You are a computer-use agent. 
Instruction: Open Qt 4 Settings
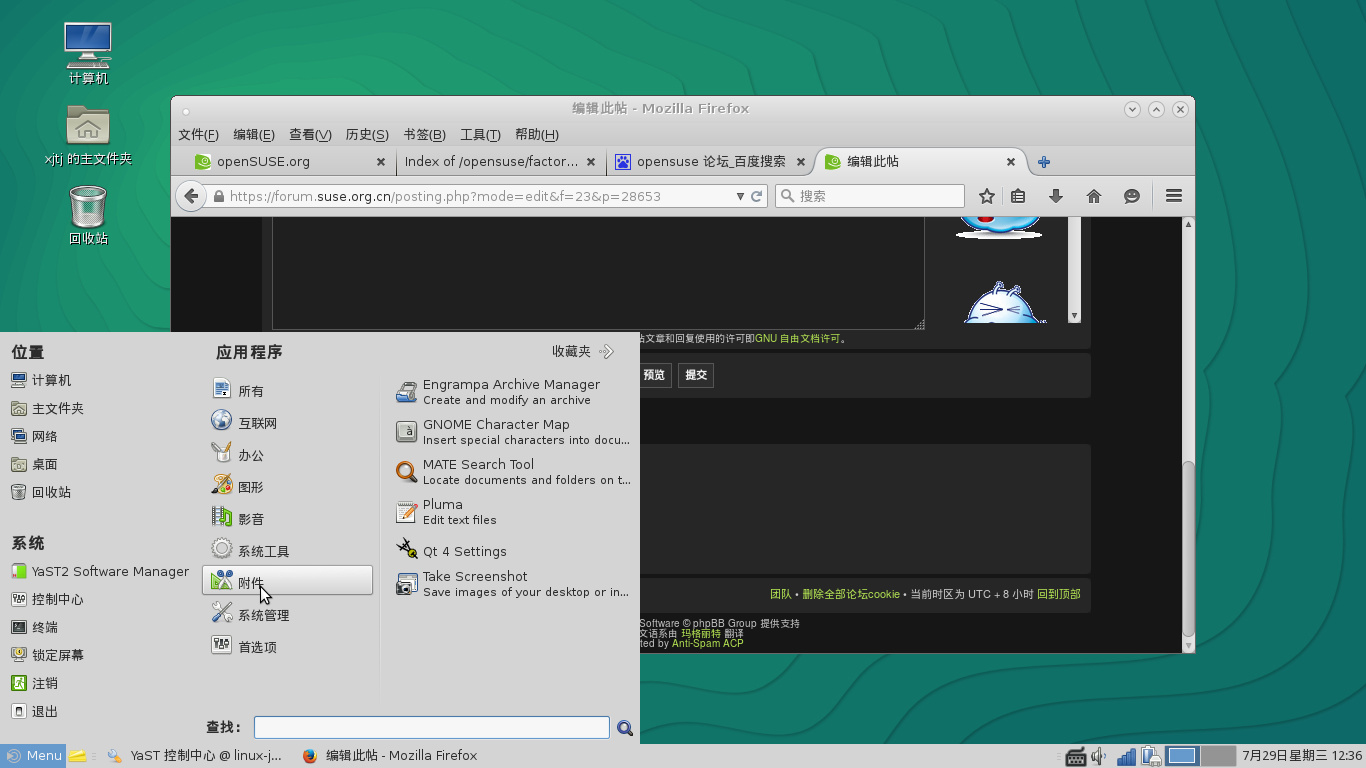click(513, 551)
